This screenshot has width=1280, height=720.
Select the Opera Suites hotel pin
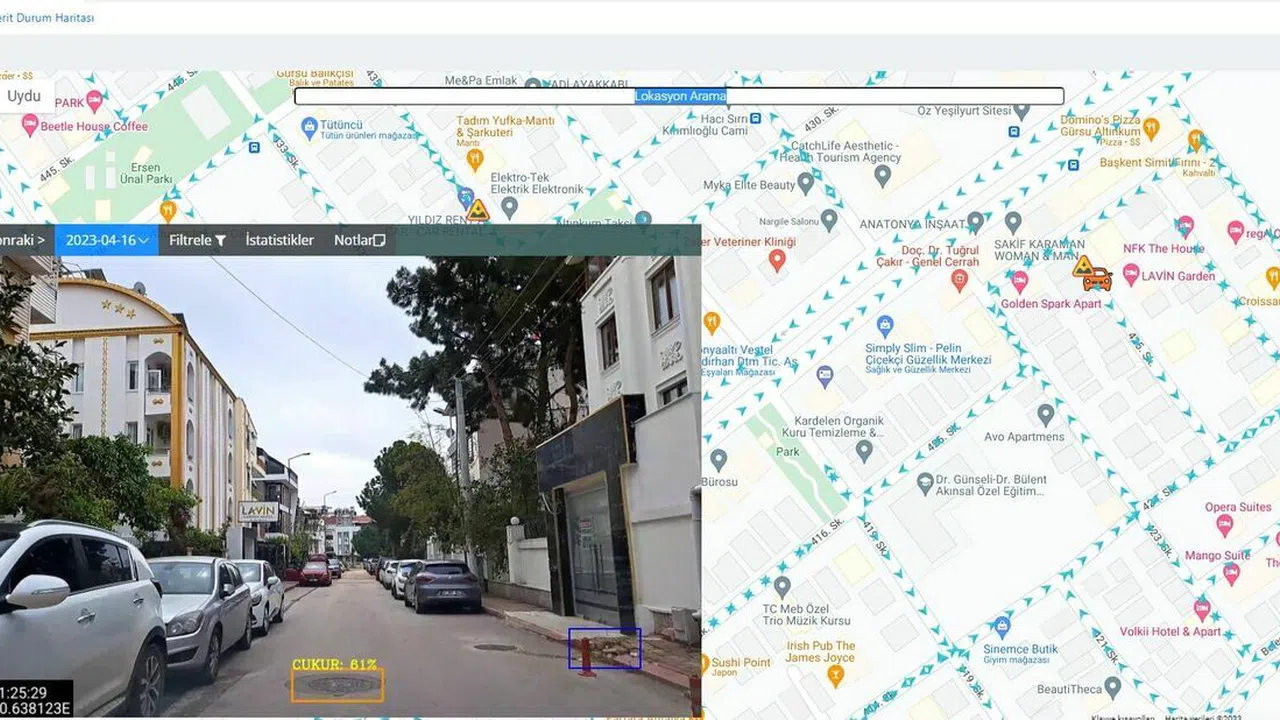[x=1221, y=527]
